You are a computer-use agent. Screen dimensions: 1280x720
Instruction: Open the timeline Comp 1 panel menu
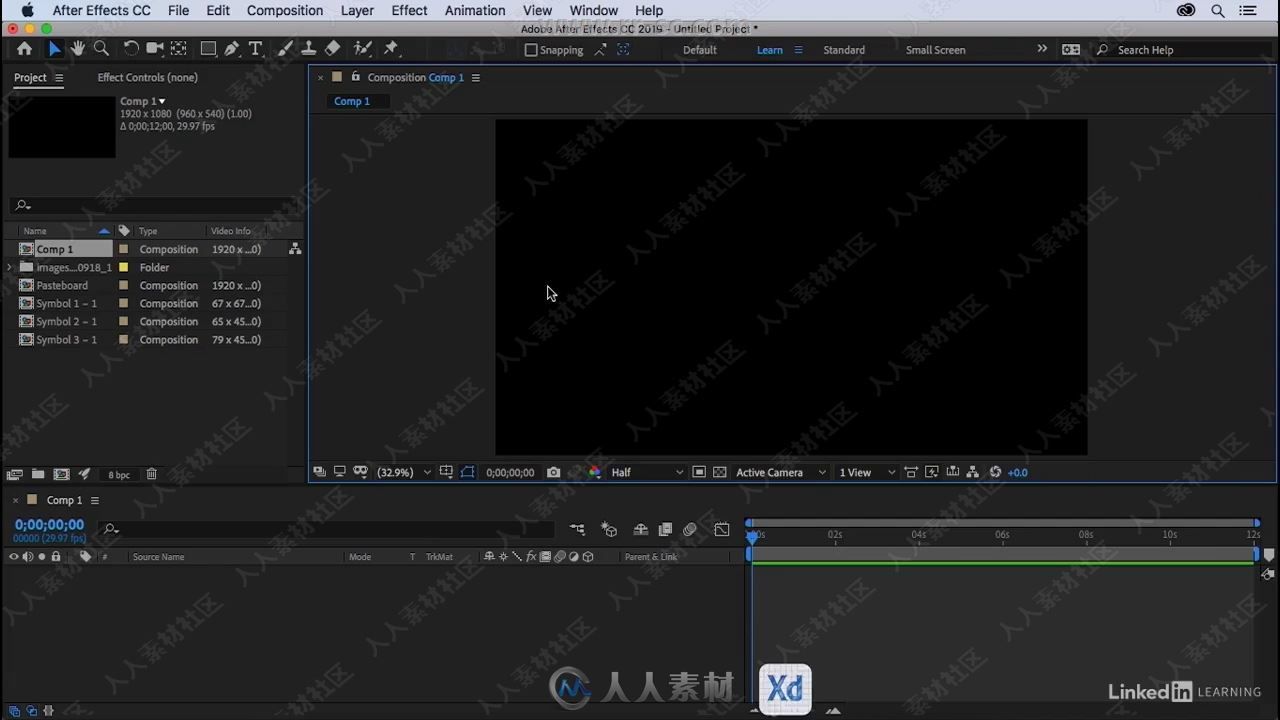95,500
